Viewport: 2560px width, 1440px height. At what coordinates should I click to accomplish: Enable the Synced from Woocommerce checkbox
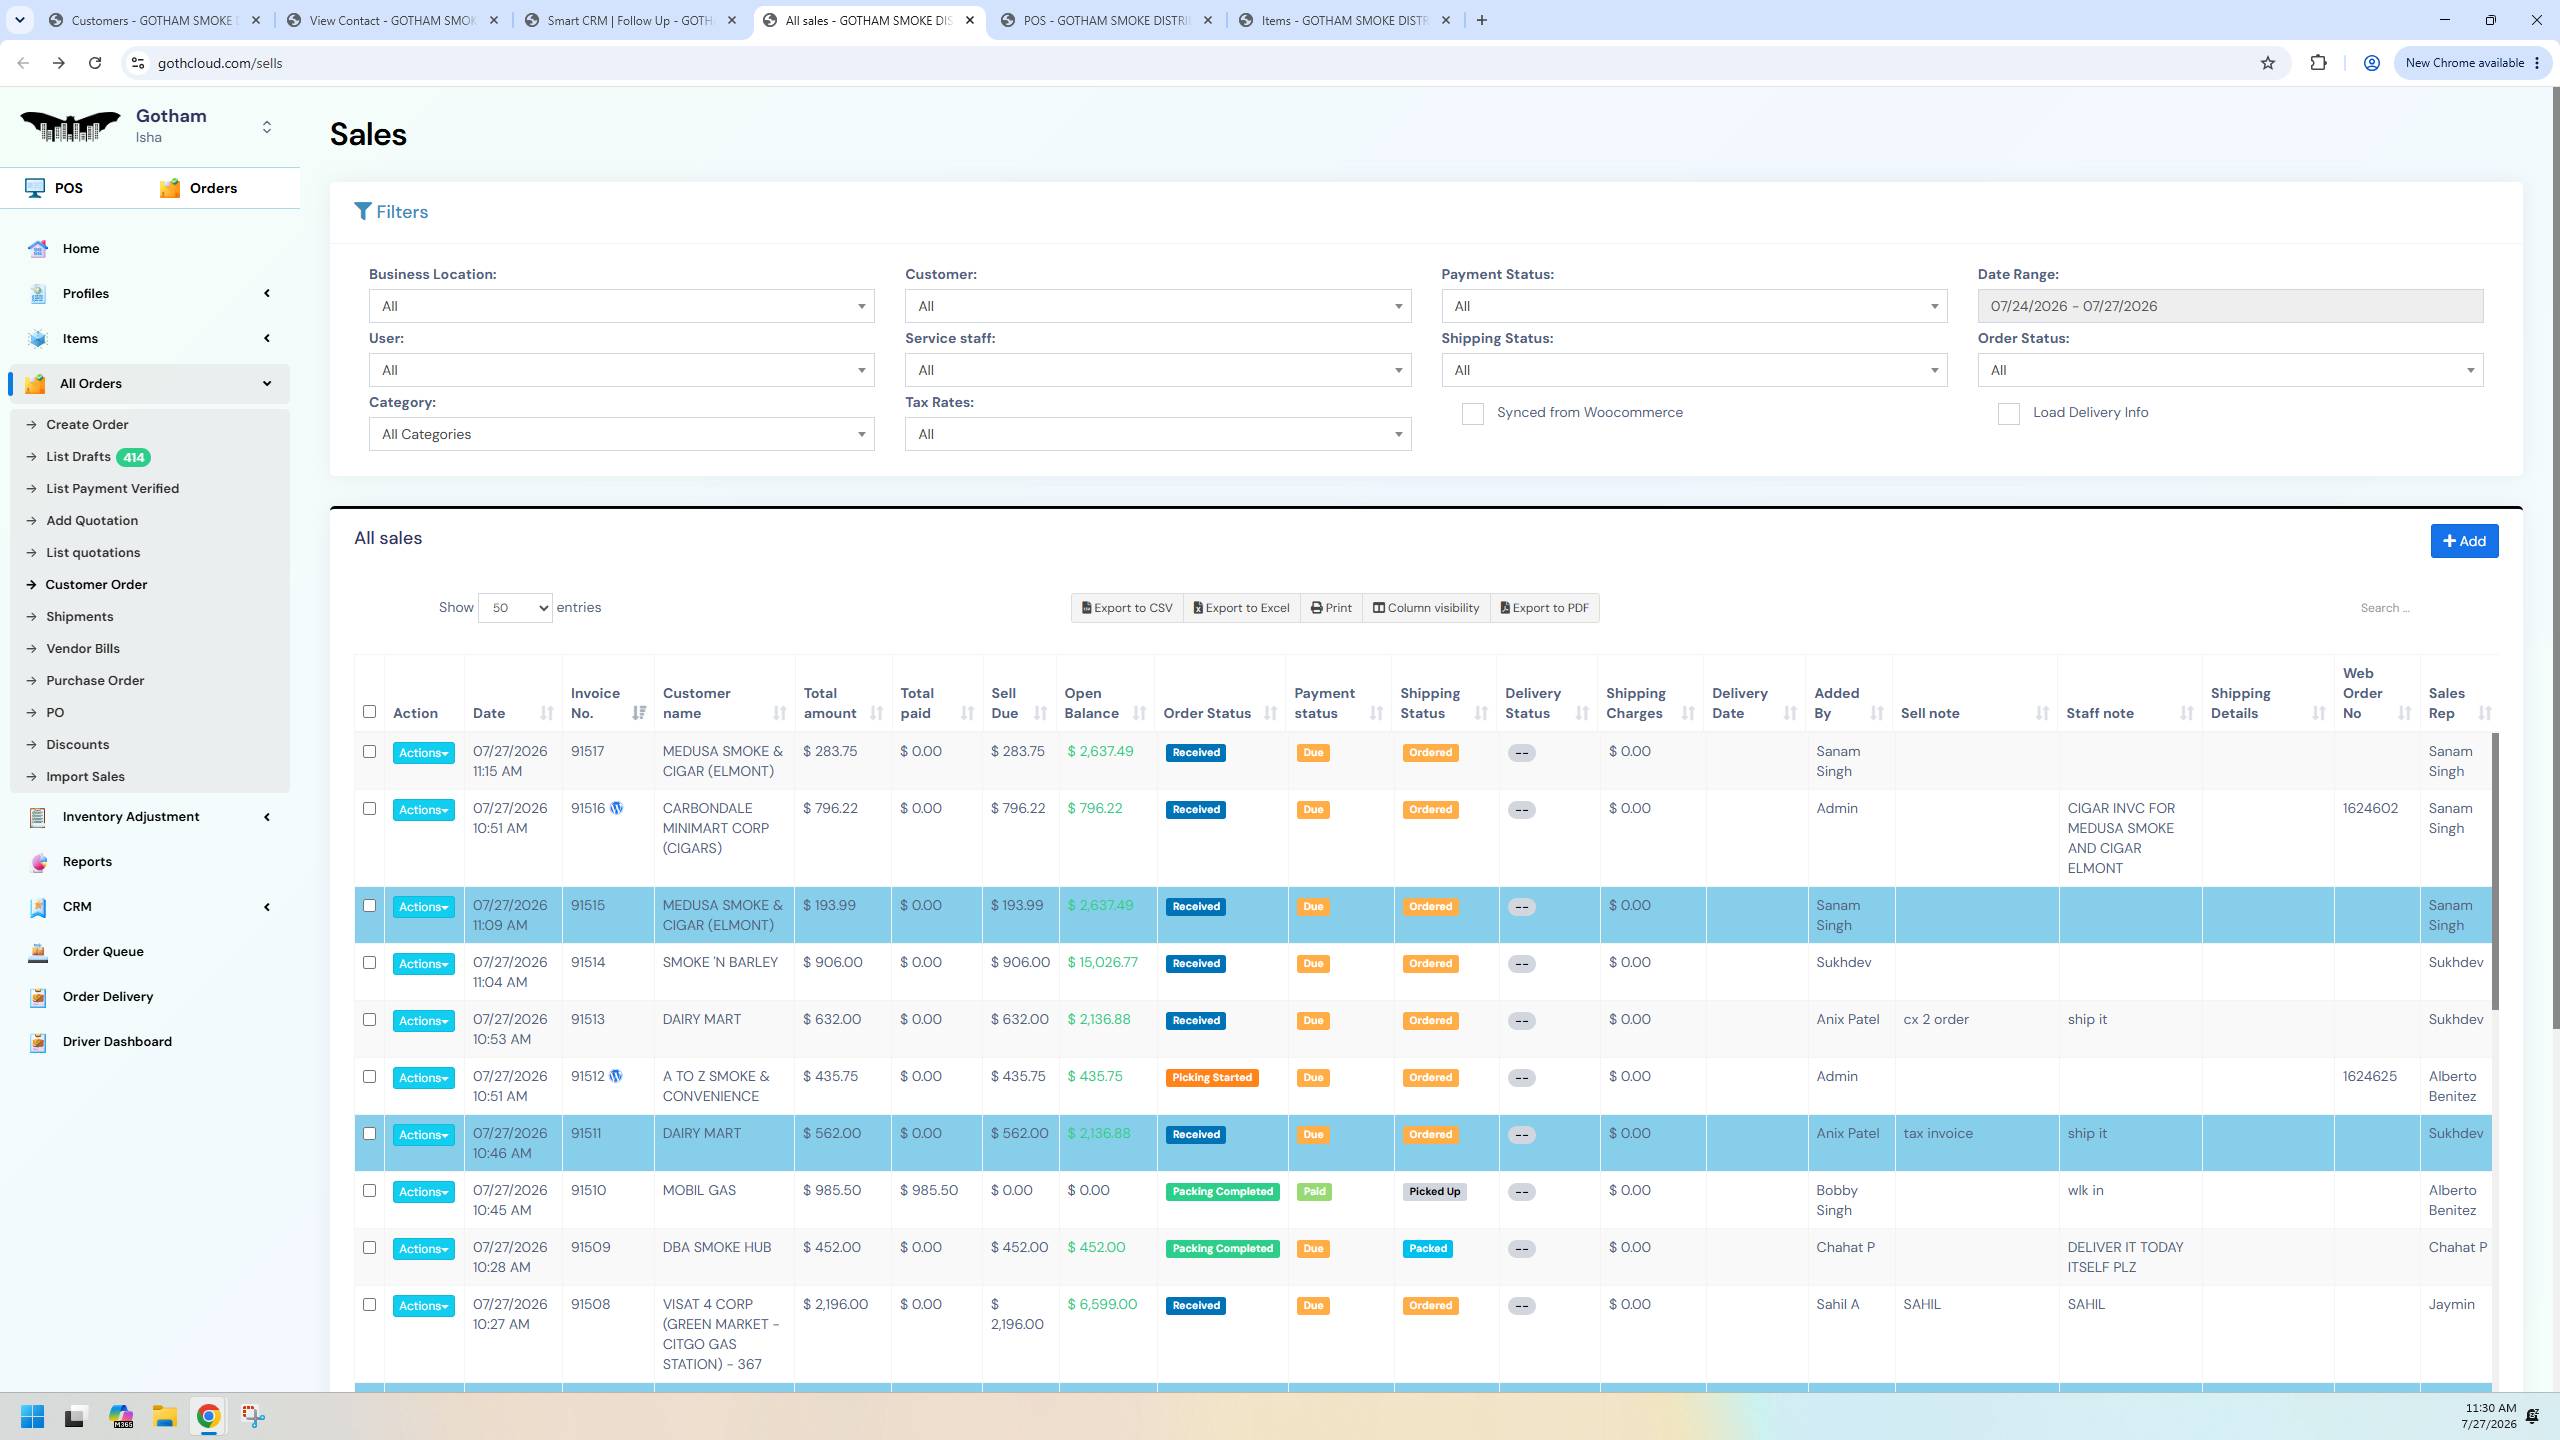[1472, 414]
